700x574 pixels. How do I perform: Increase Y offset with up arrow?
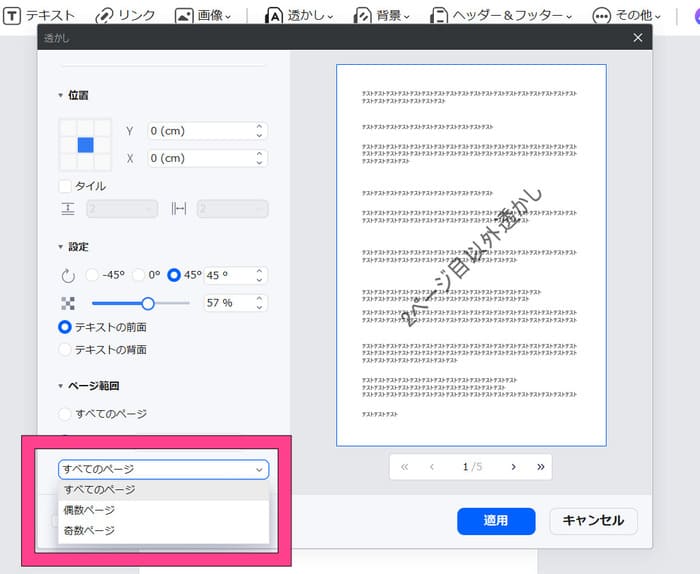pyautogui.click(x=259, y=127)
